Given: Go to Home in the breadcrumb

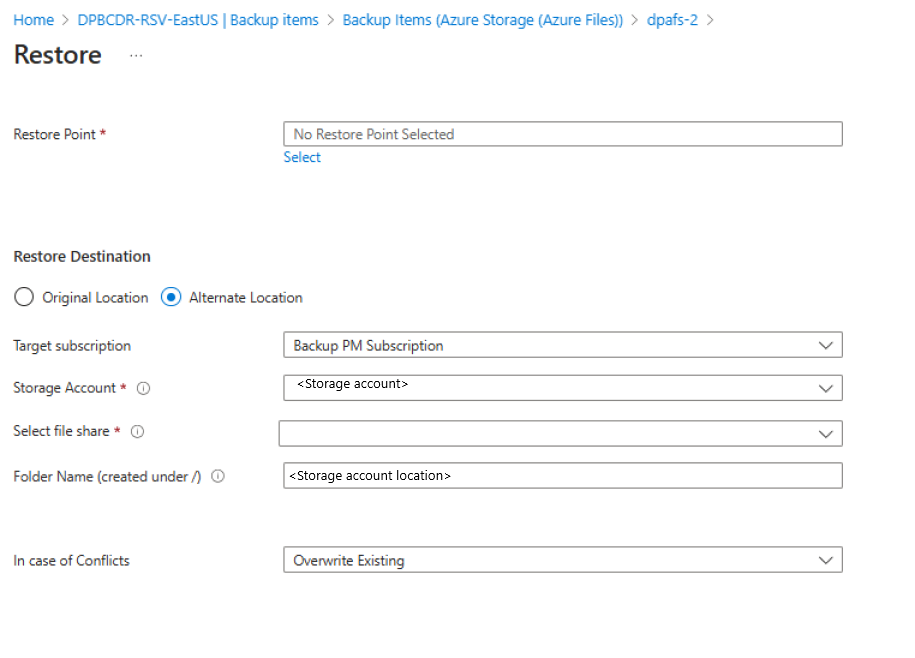Looking at the screenshot, I should (x=33, y=20).
